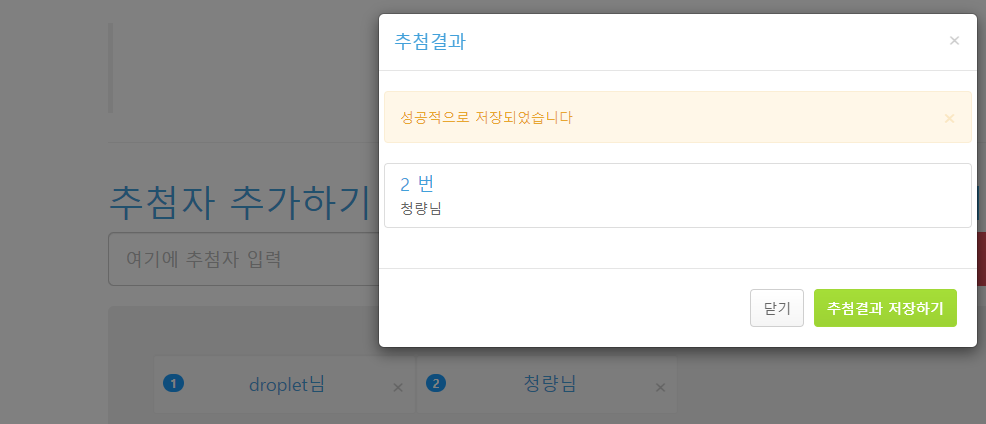
Task: Click the vertical gray bar at upper left
Action: pyautogui.click(x=110, y=68)
